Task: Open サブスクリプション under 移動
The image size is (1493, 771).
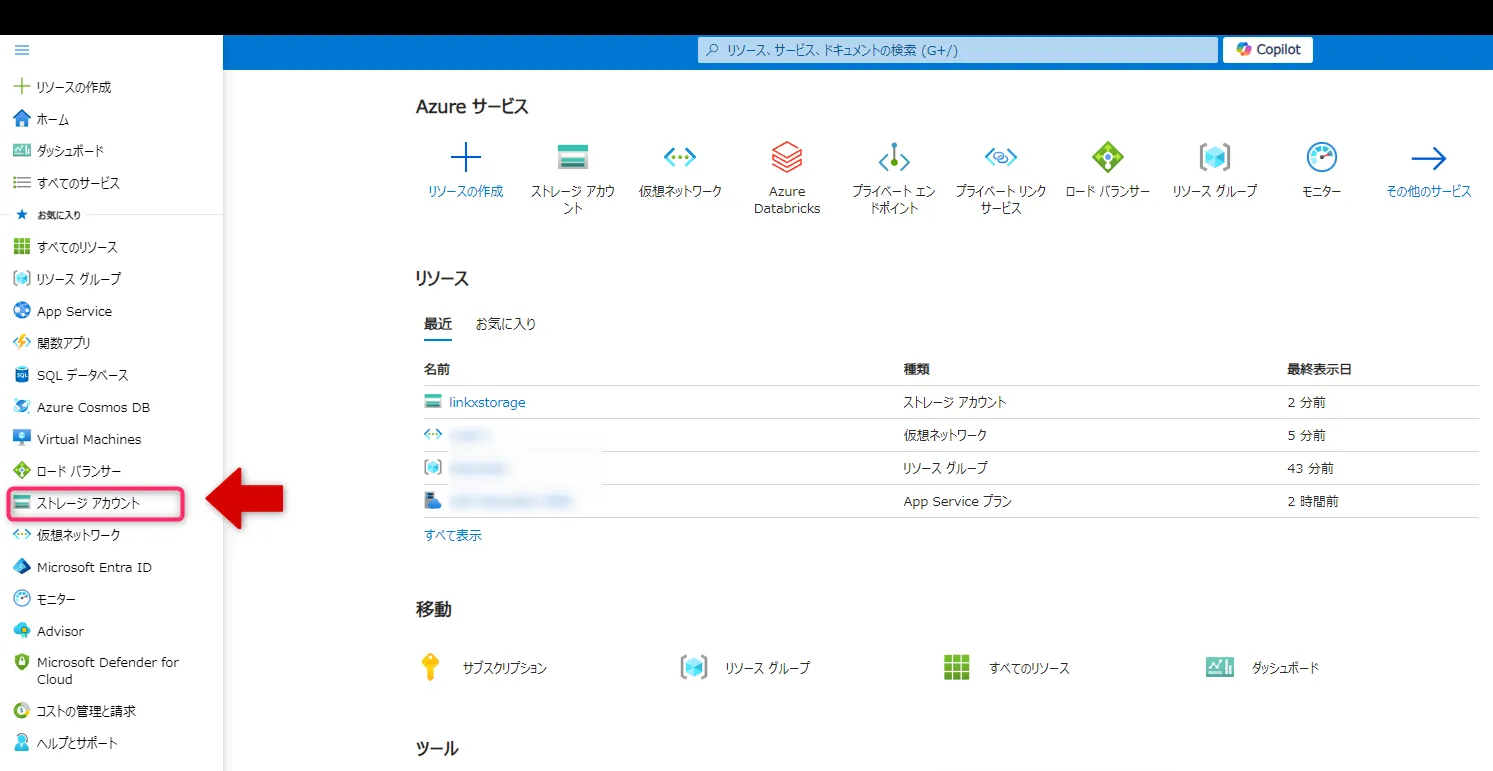Action: [485, 667]
